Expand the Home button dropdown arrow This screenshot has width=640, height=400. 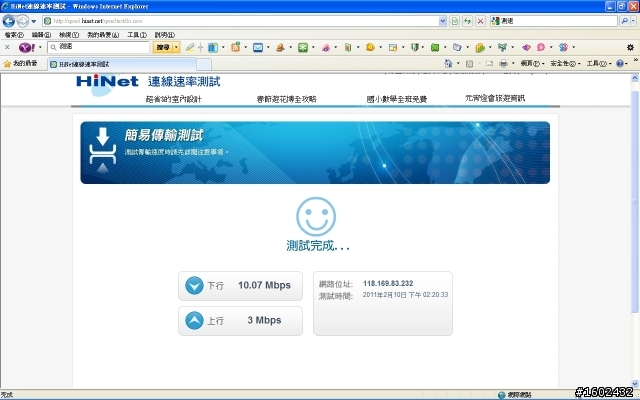[x=458, y=64]
